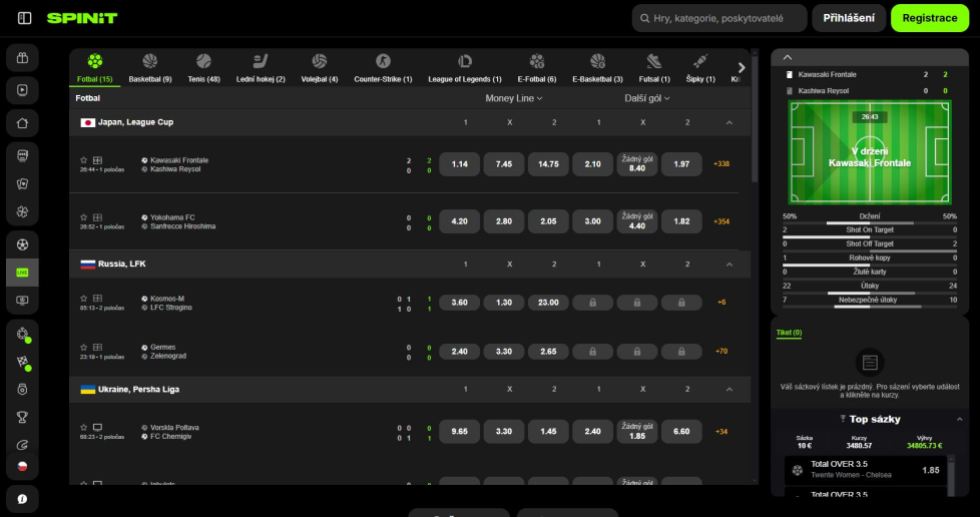Mark Vorskla Poltava match as favorite
The height and width of the screenshot is (517, 980).
point(85,427)
